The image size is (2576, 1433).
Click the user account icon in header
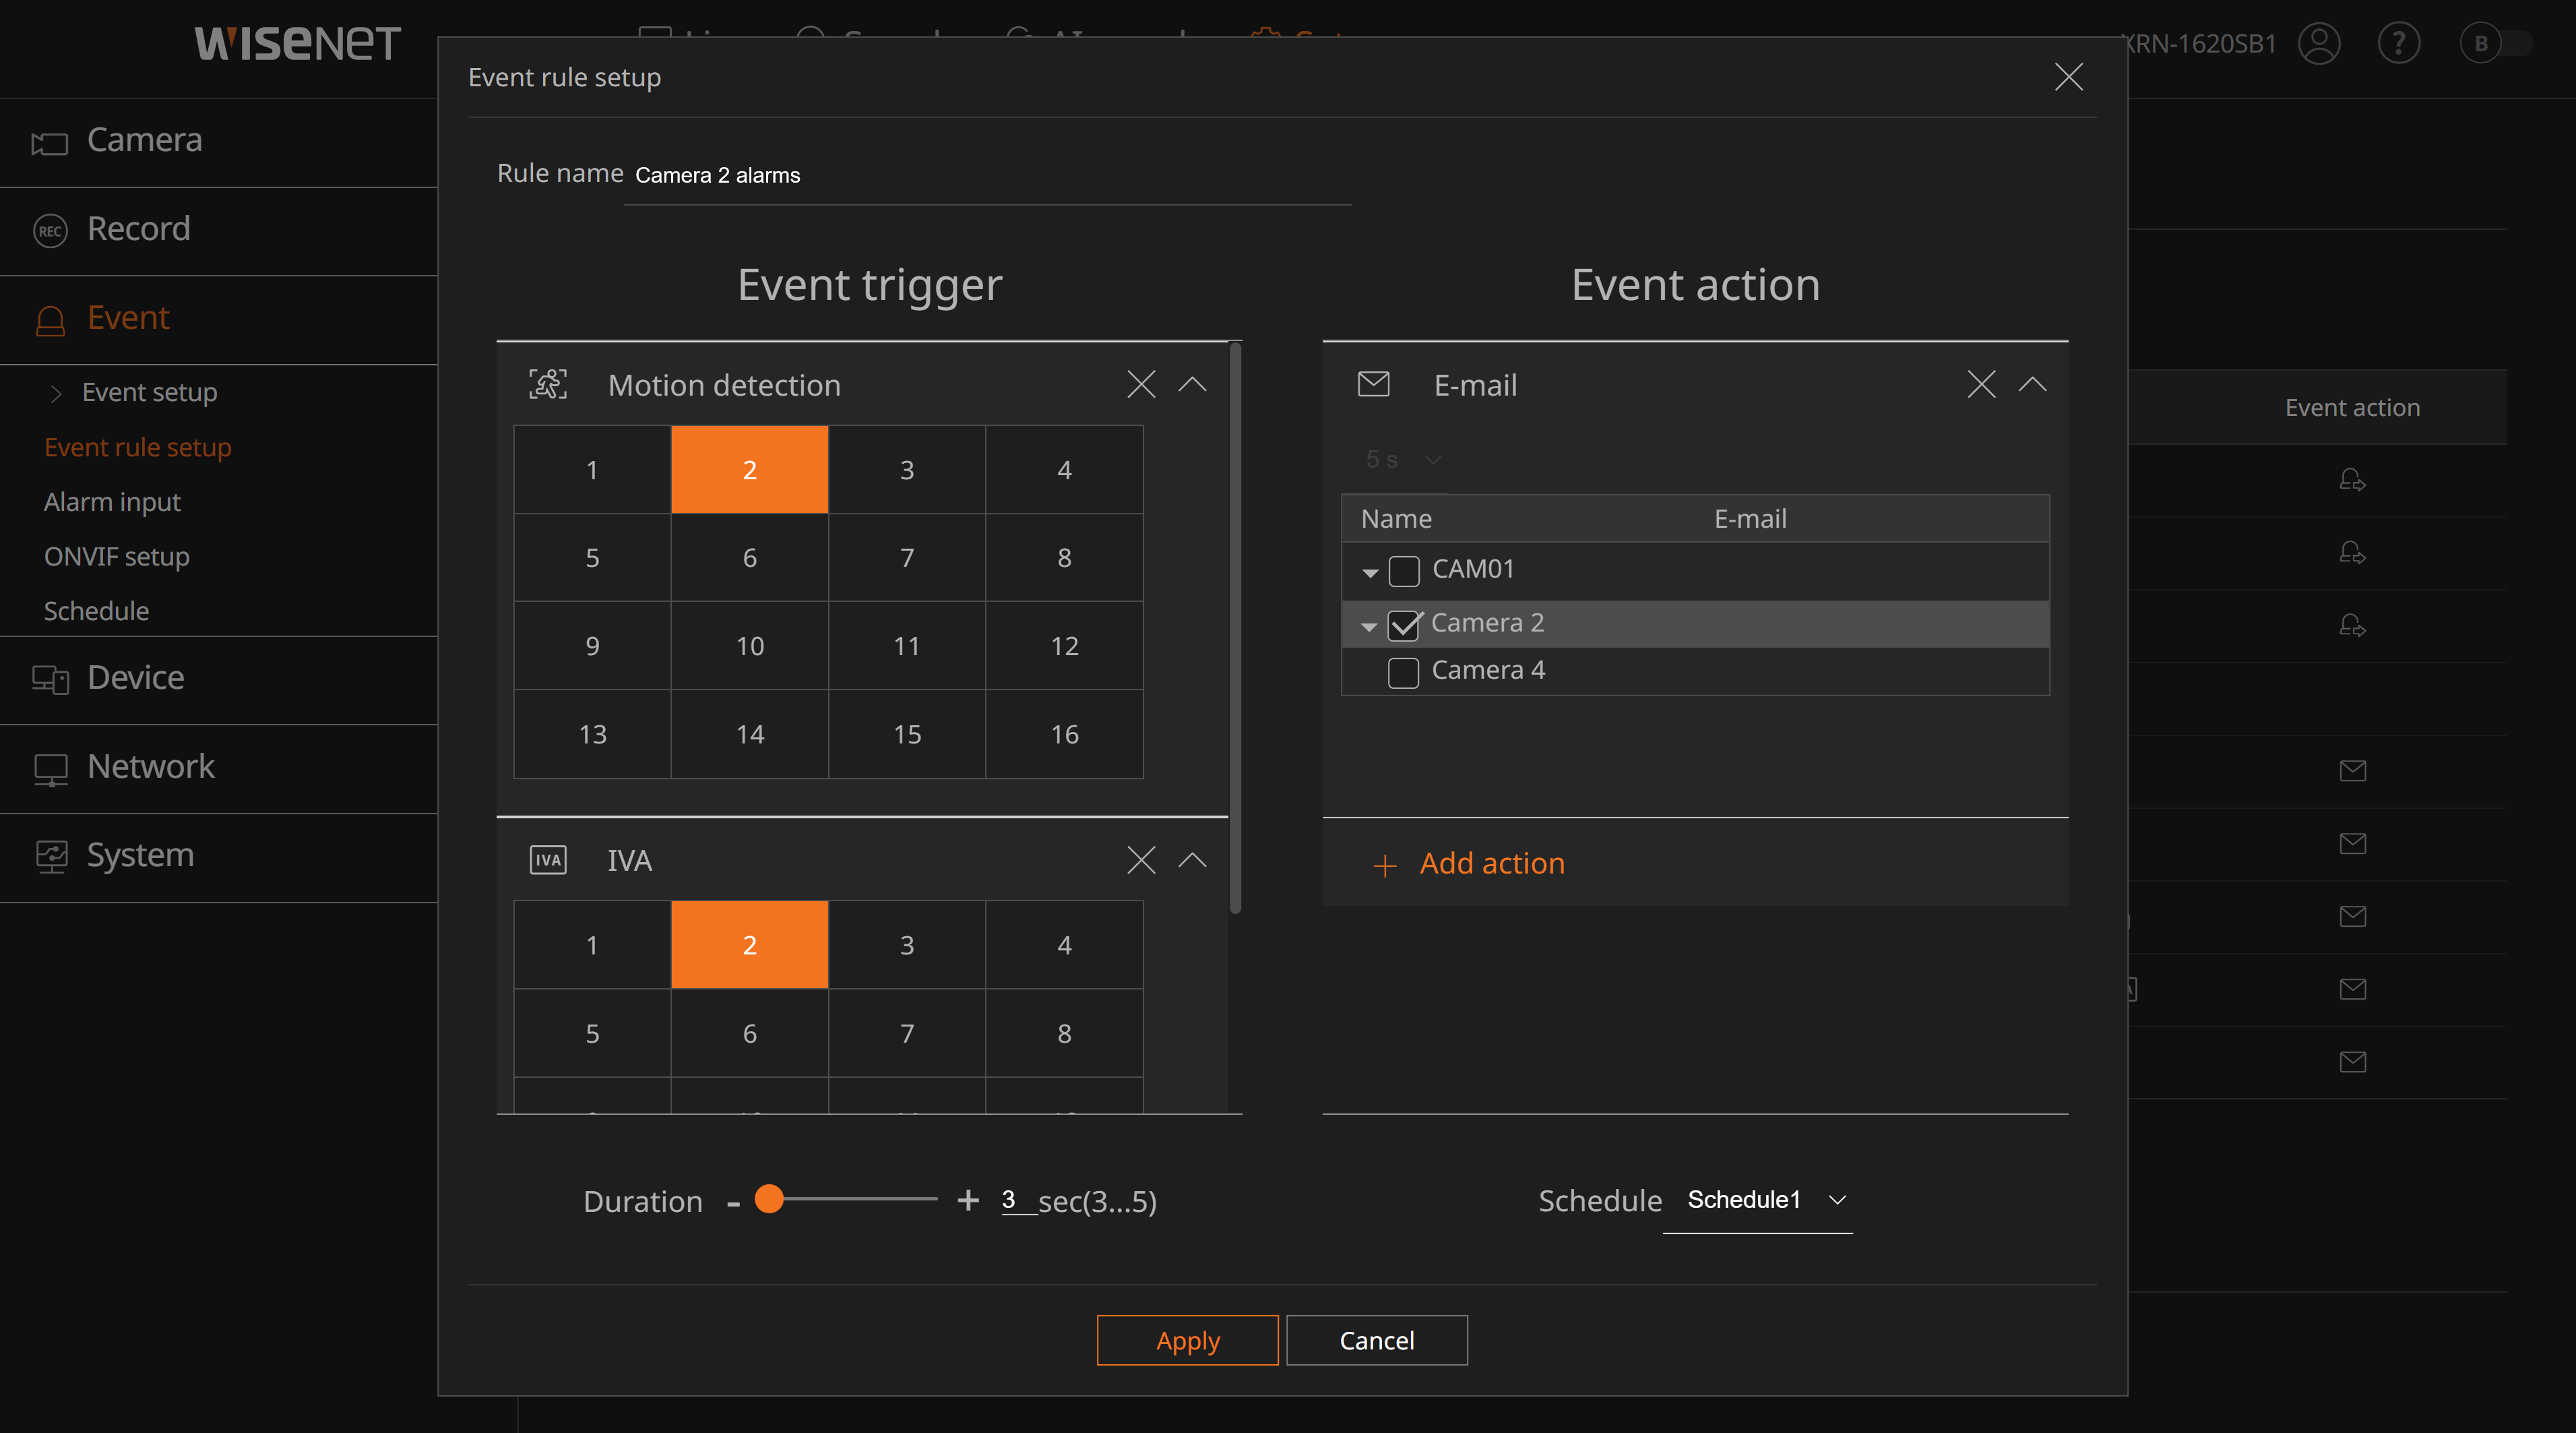point(2319,44)
